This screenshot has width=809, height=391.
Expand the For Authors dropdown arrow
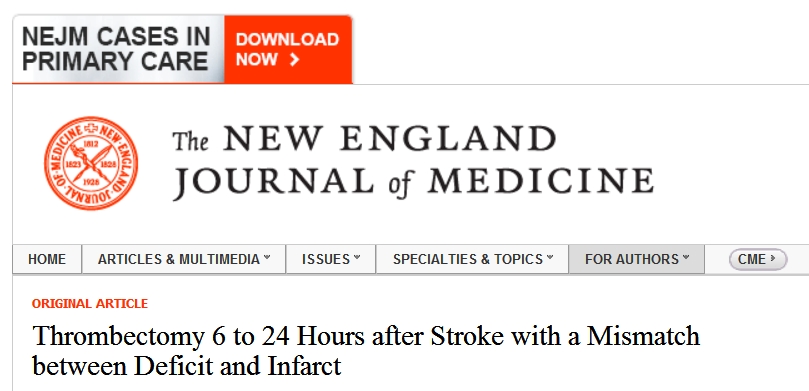tap(686, 257)
